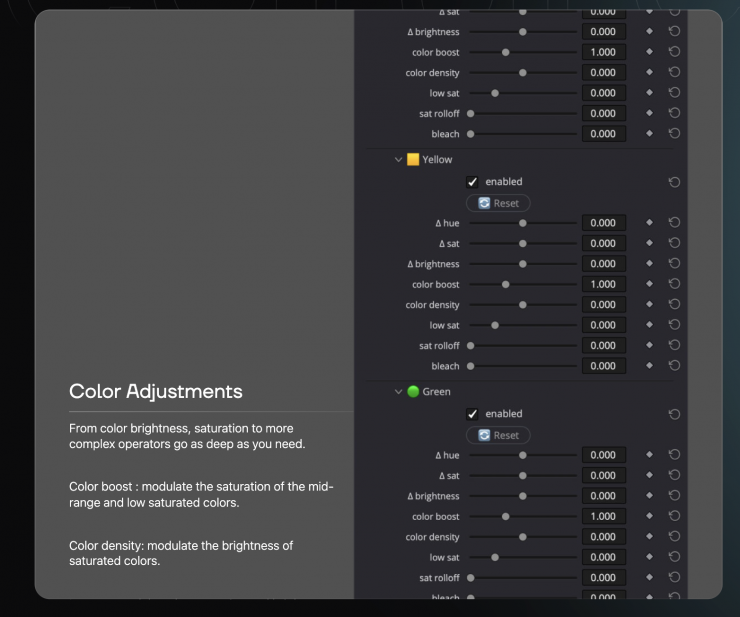Click keyframe diamond for Yellow bleach
740x617 pixels.
649,366
